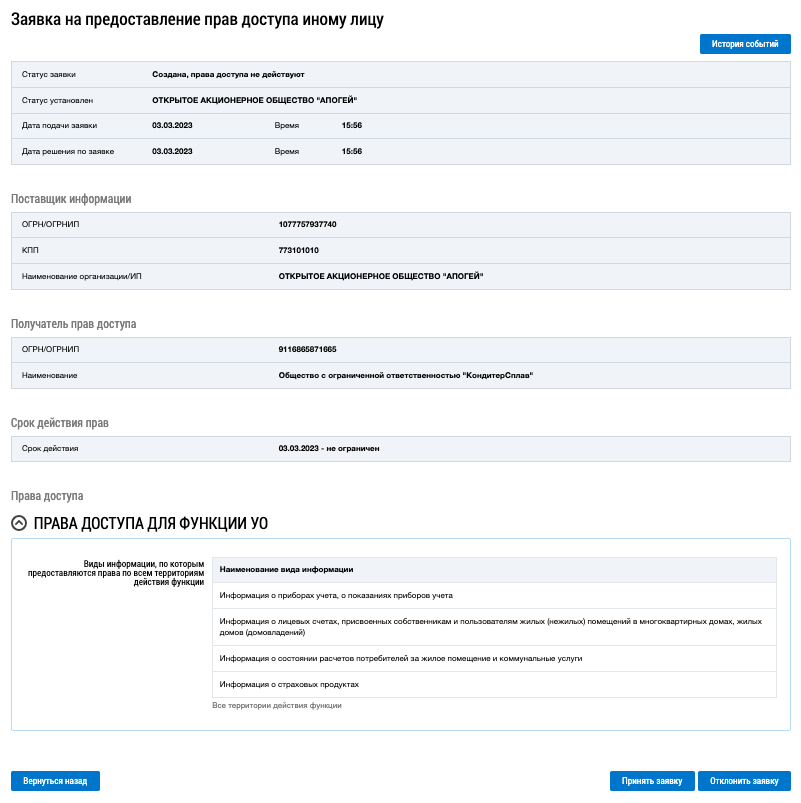Select the Информация о страховых продуктах row
The image size is (801, 803).
tap(289, 684)
